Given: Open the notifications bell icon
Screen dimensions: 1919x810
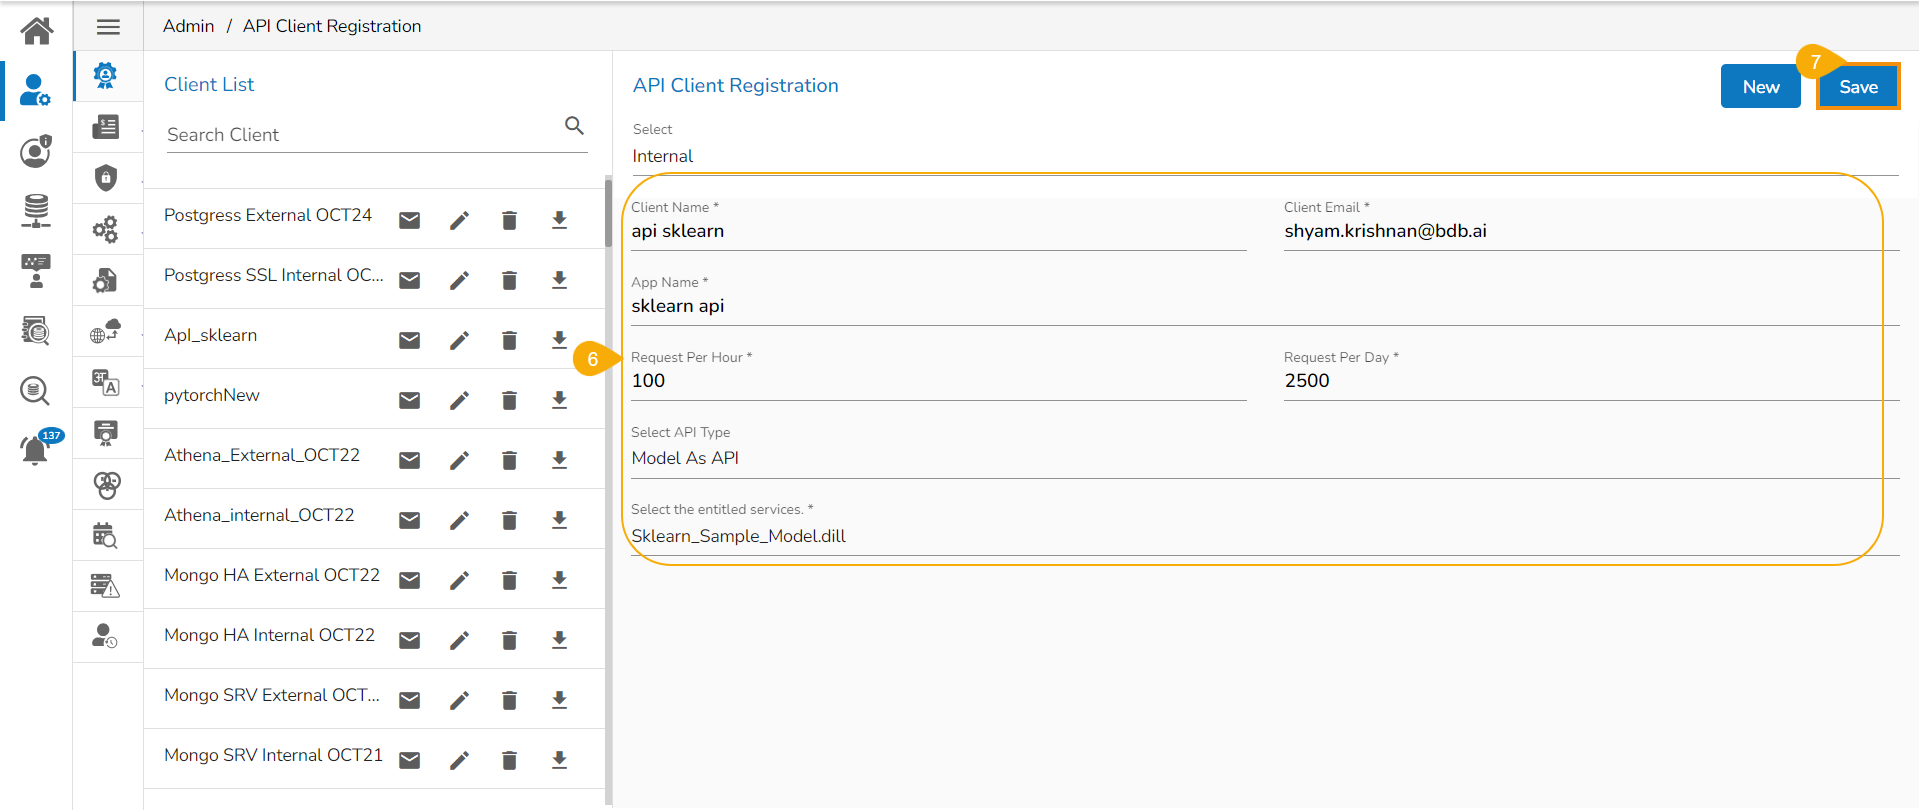Looking at the screenshot, I should pos(35,450).
